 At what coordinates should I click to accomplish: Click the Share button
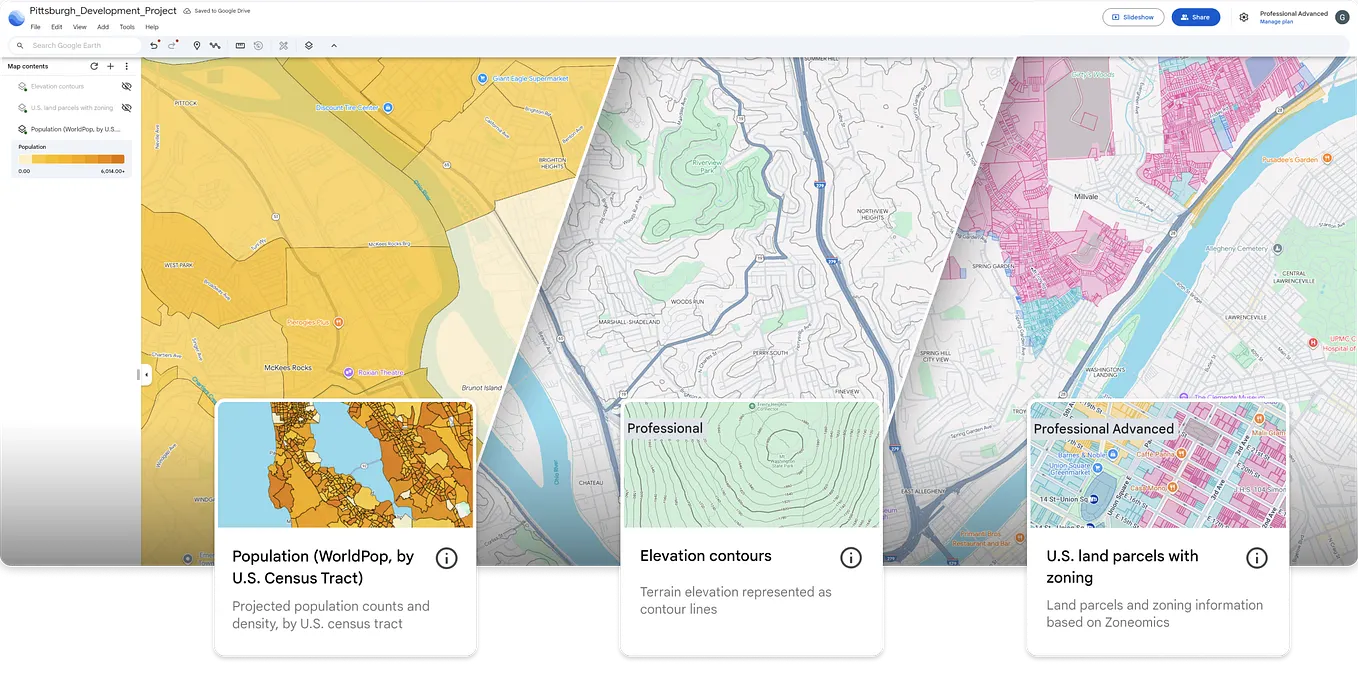(x=1196, y=17)
